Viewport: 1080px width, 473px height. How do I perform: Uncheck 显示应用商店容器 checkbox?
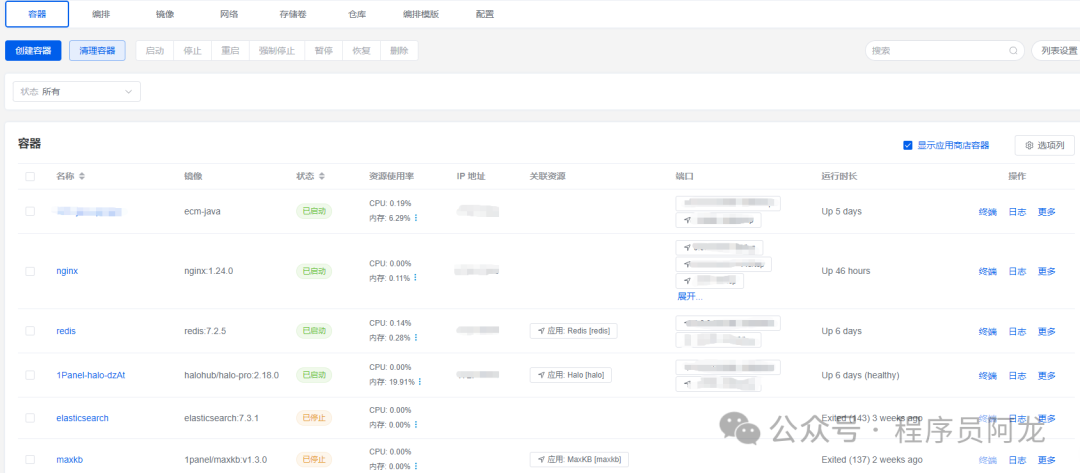point(908,145)
